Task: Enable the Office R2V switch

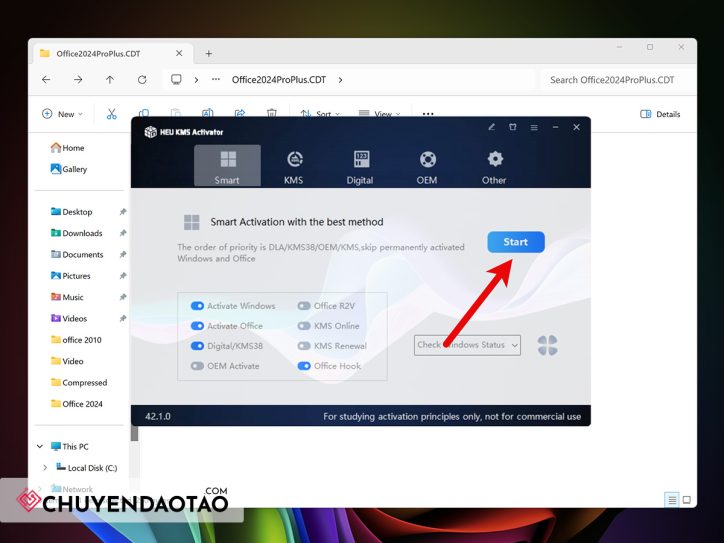Action: 304,306
